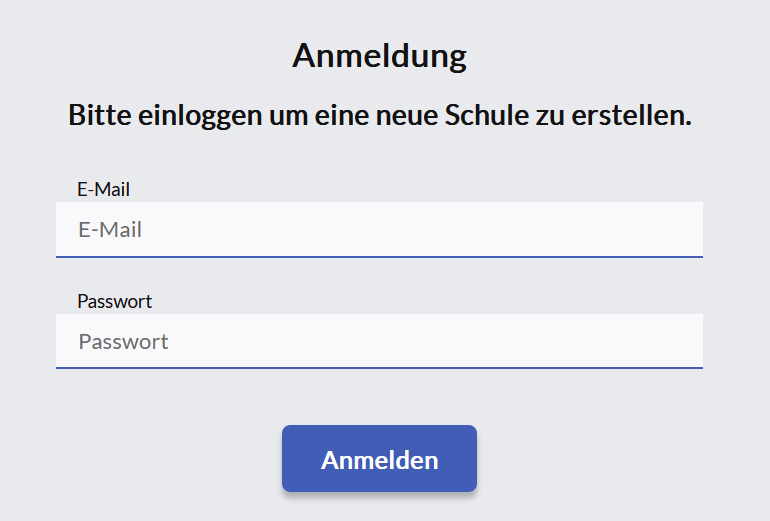Viewport: 770px width, 521px height.
Task: Click the Passwort placeholder text
Action: click(123, 342)
